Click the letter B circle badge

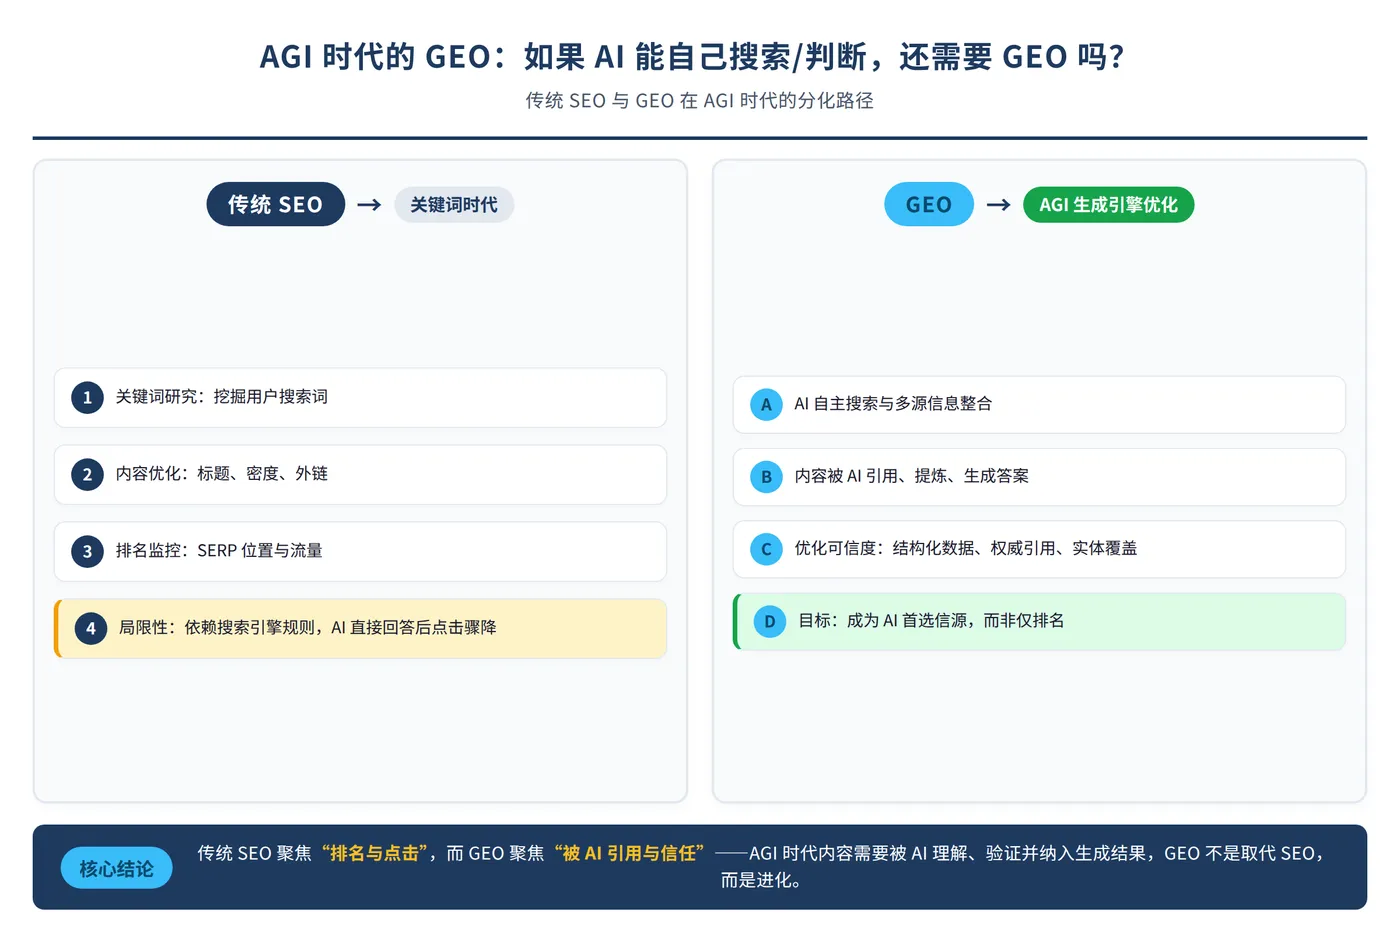[x=766, y=477]
